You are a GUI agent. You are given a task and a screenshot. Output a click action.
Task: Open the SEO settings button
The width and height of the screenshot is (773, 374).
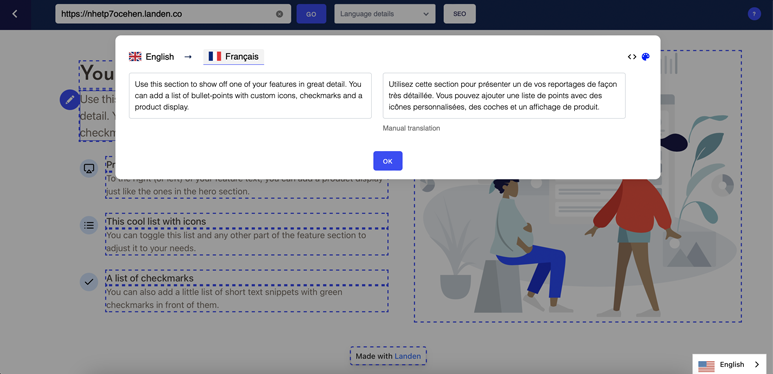(x=459, y=14)
